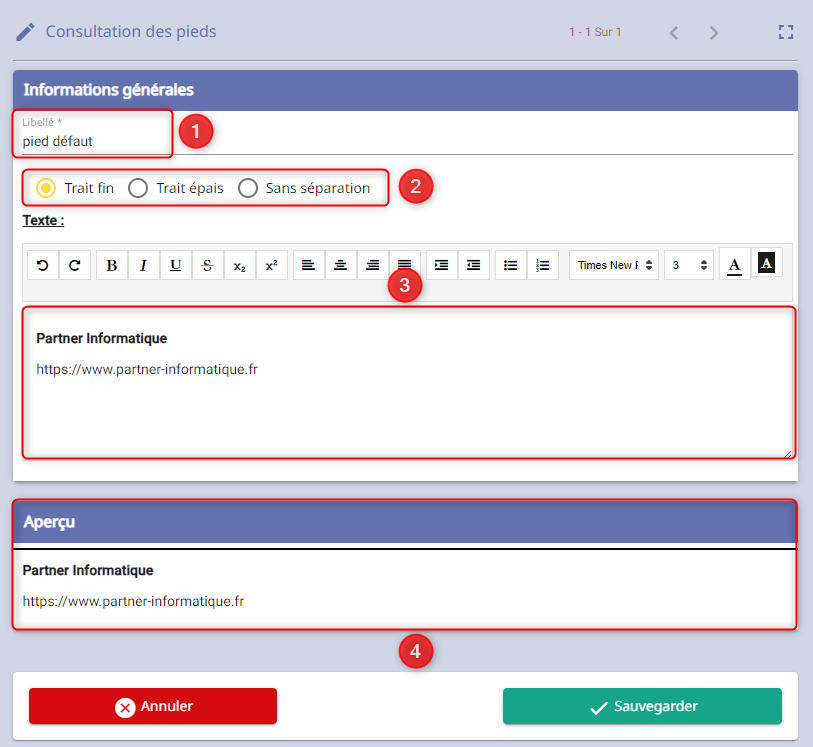Click the 'Texte :' label
The width and height of the screenshot is (813, 747).
point(44,220)
